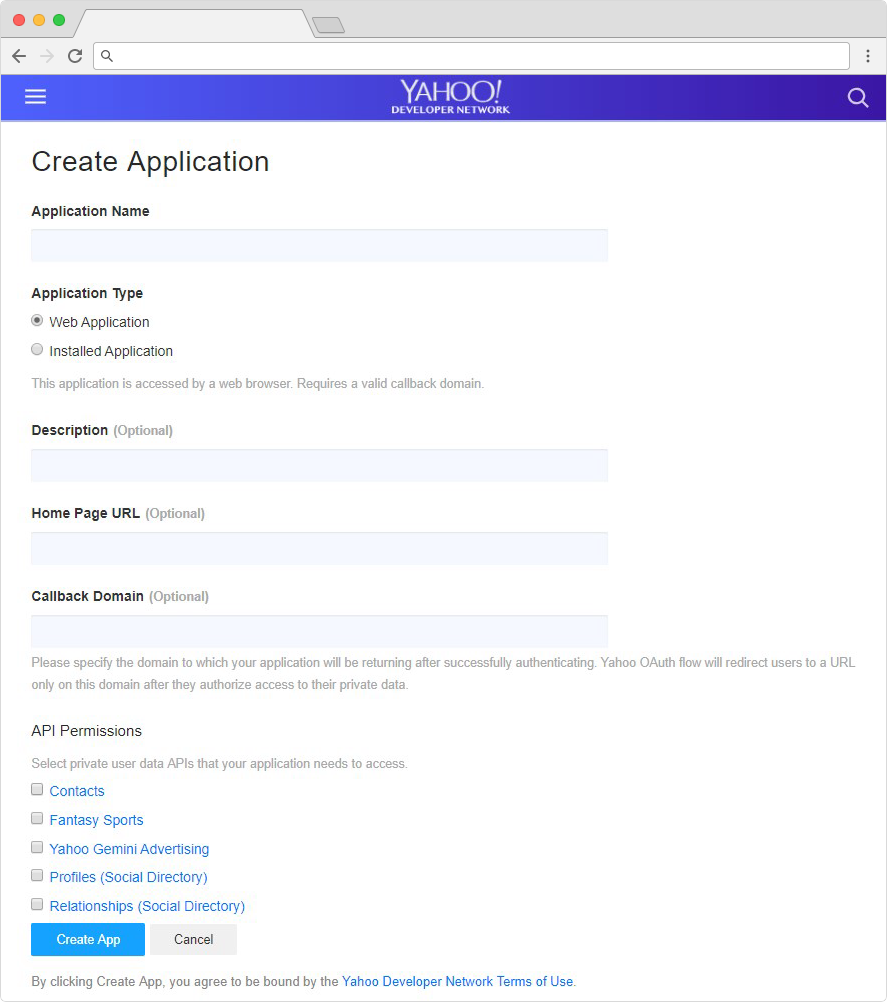Viewport: 887px width, 1002px height.
Task: Click the Create App button
Action: [x=88, y=939]
